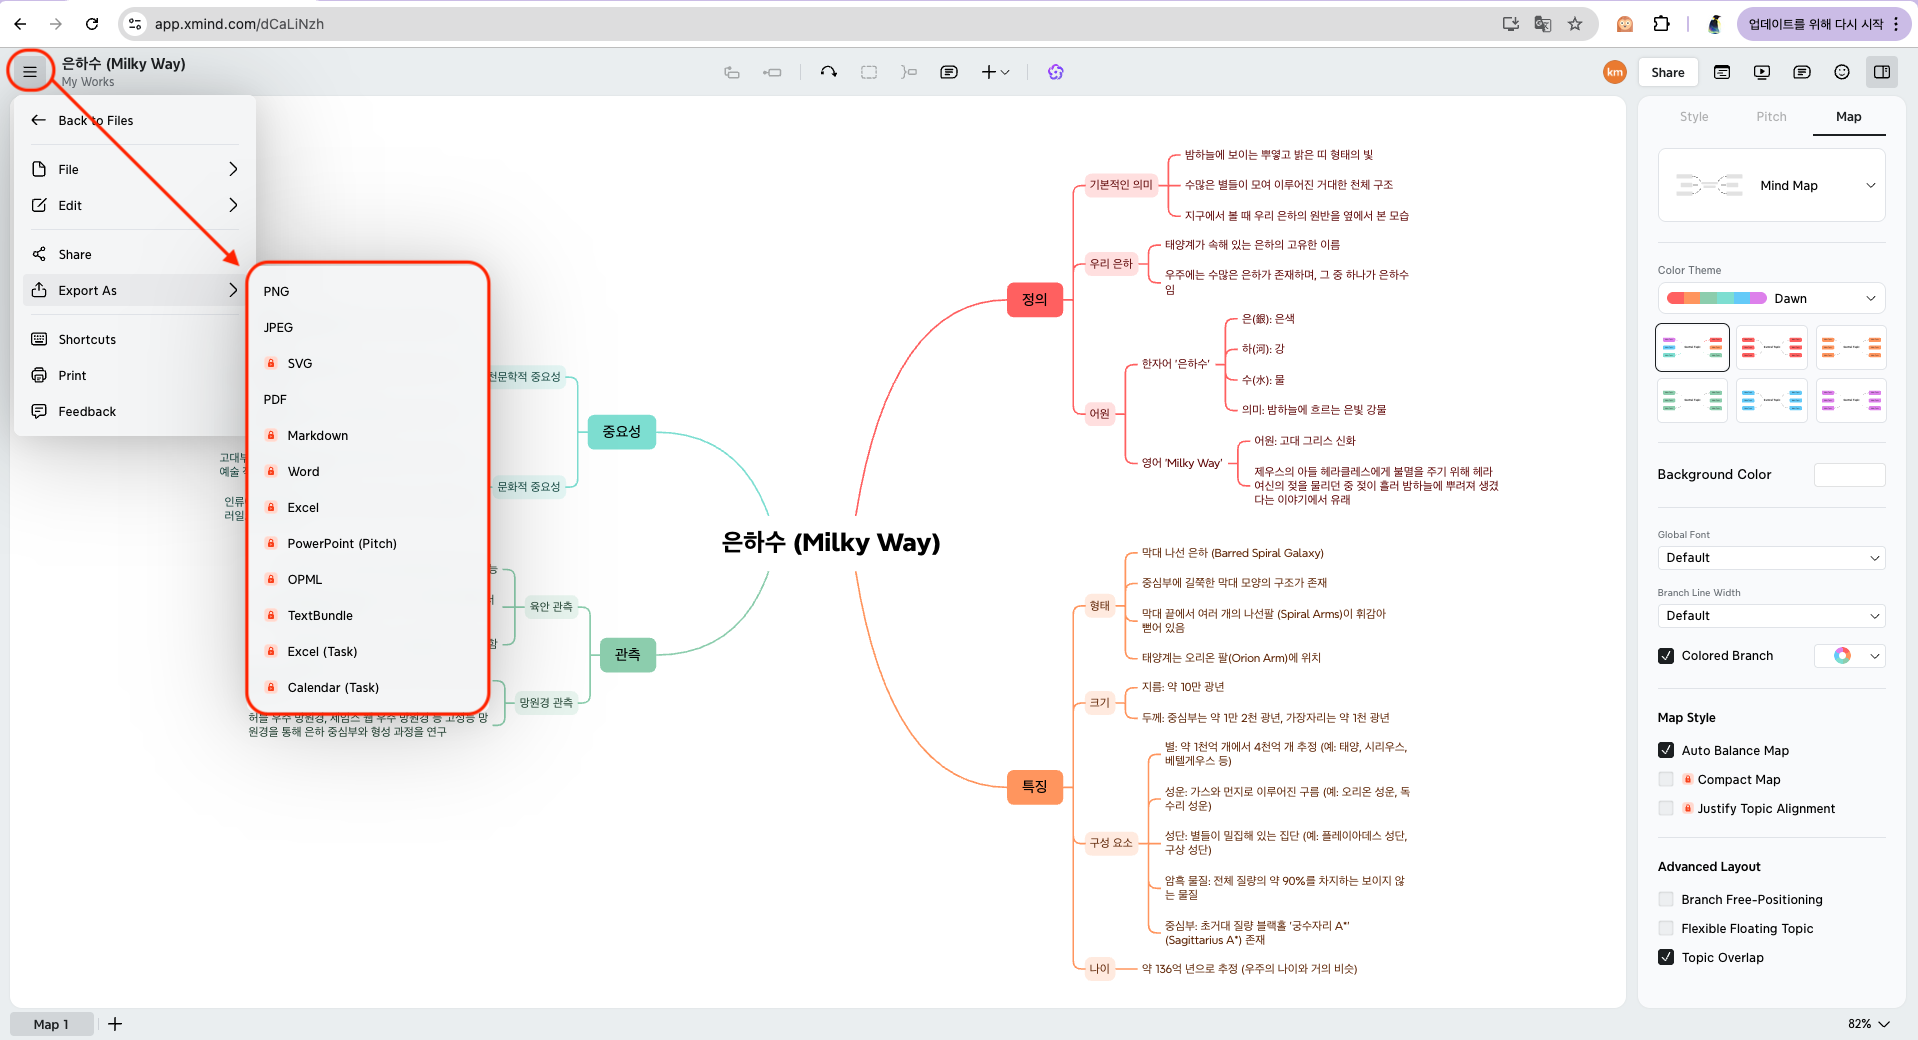Switch to the Pitch tab
The image size is (1918, 1040).
(1771, 116)
